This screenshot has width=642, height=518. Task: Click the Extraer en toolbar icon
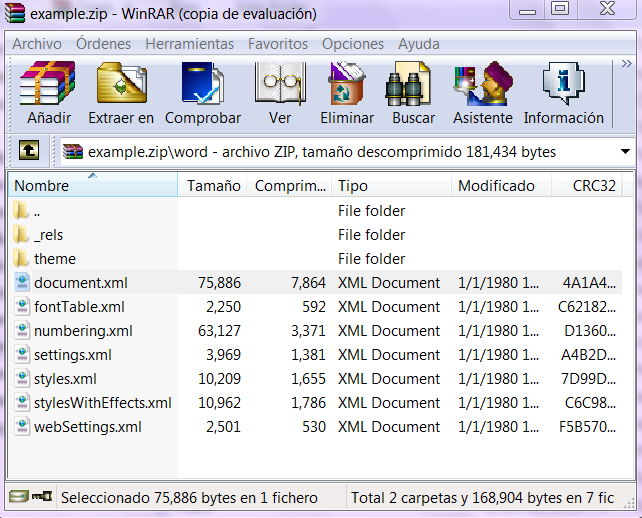click(122, 83)
